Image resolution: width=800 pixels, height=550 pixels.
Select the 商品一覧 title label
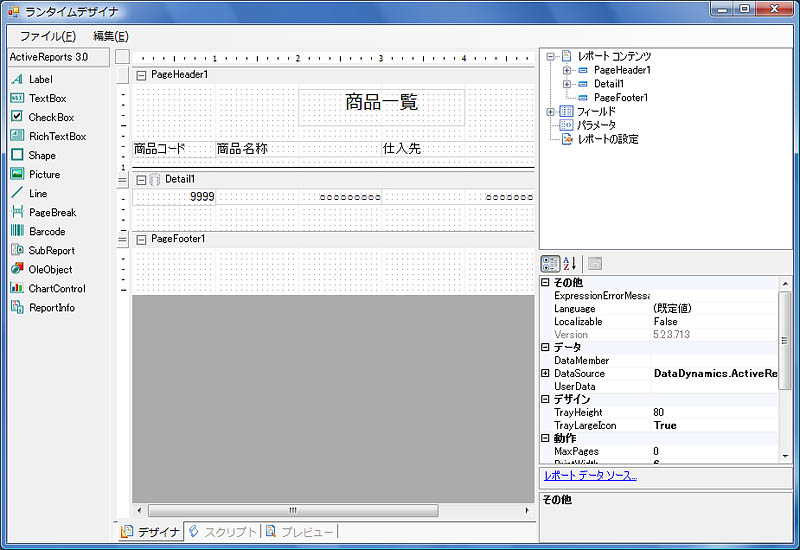(381, 107)
